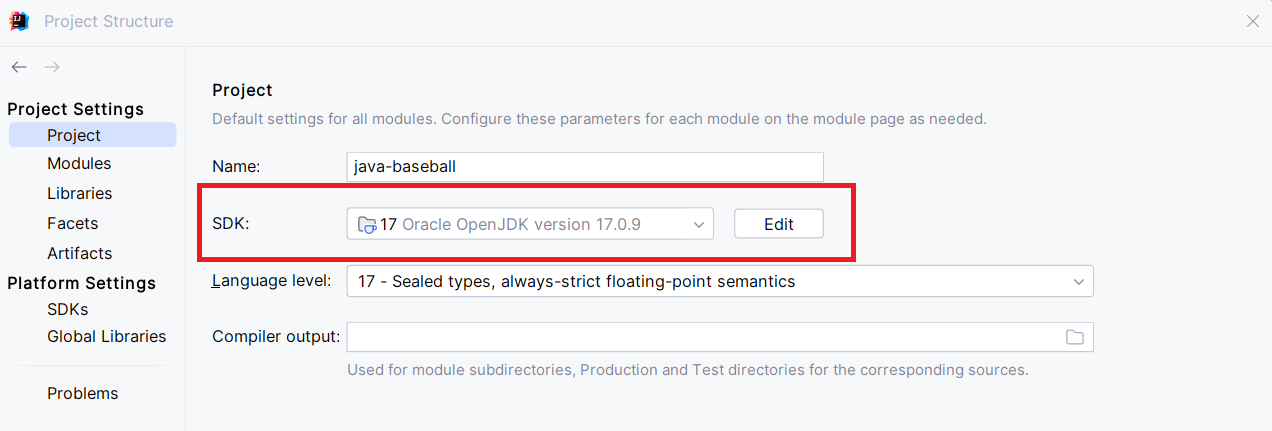Image resolution: width=1272 pixels, height=431 pixels.
Task: Expand the SDK dropdown chevron
Action: (699, 224)
